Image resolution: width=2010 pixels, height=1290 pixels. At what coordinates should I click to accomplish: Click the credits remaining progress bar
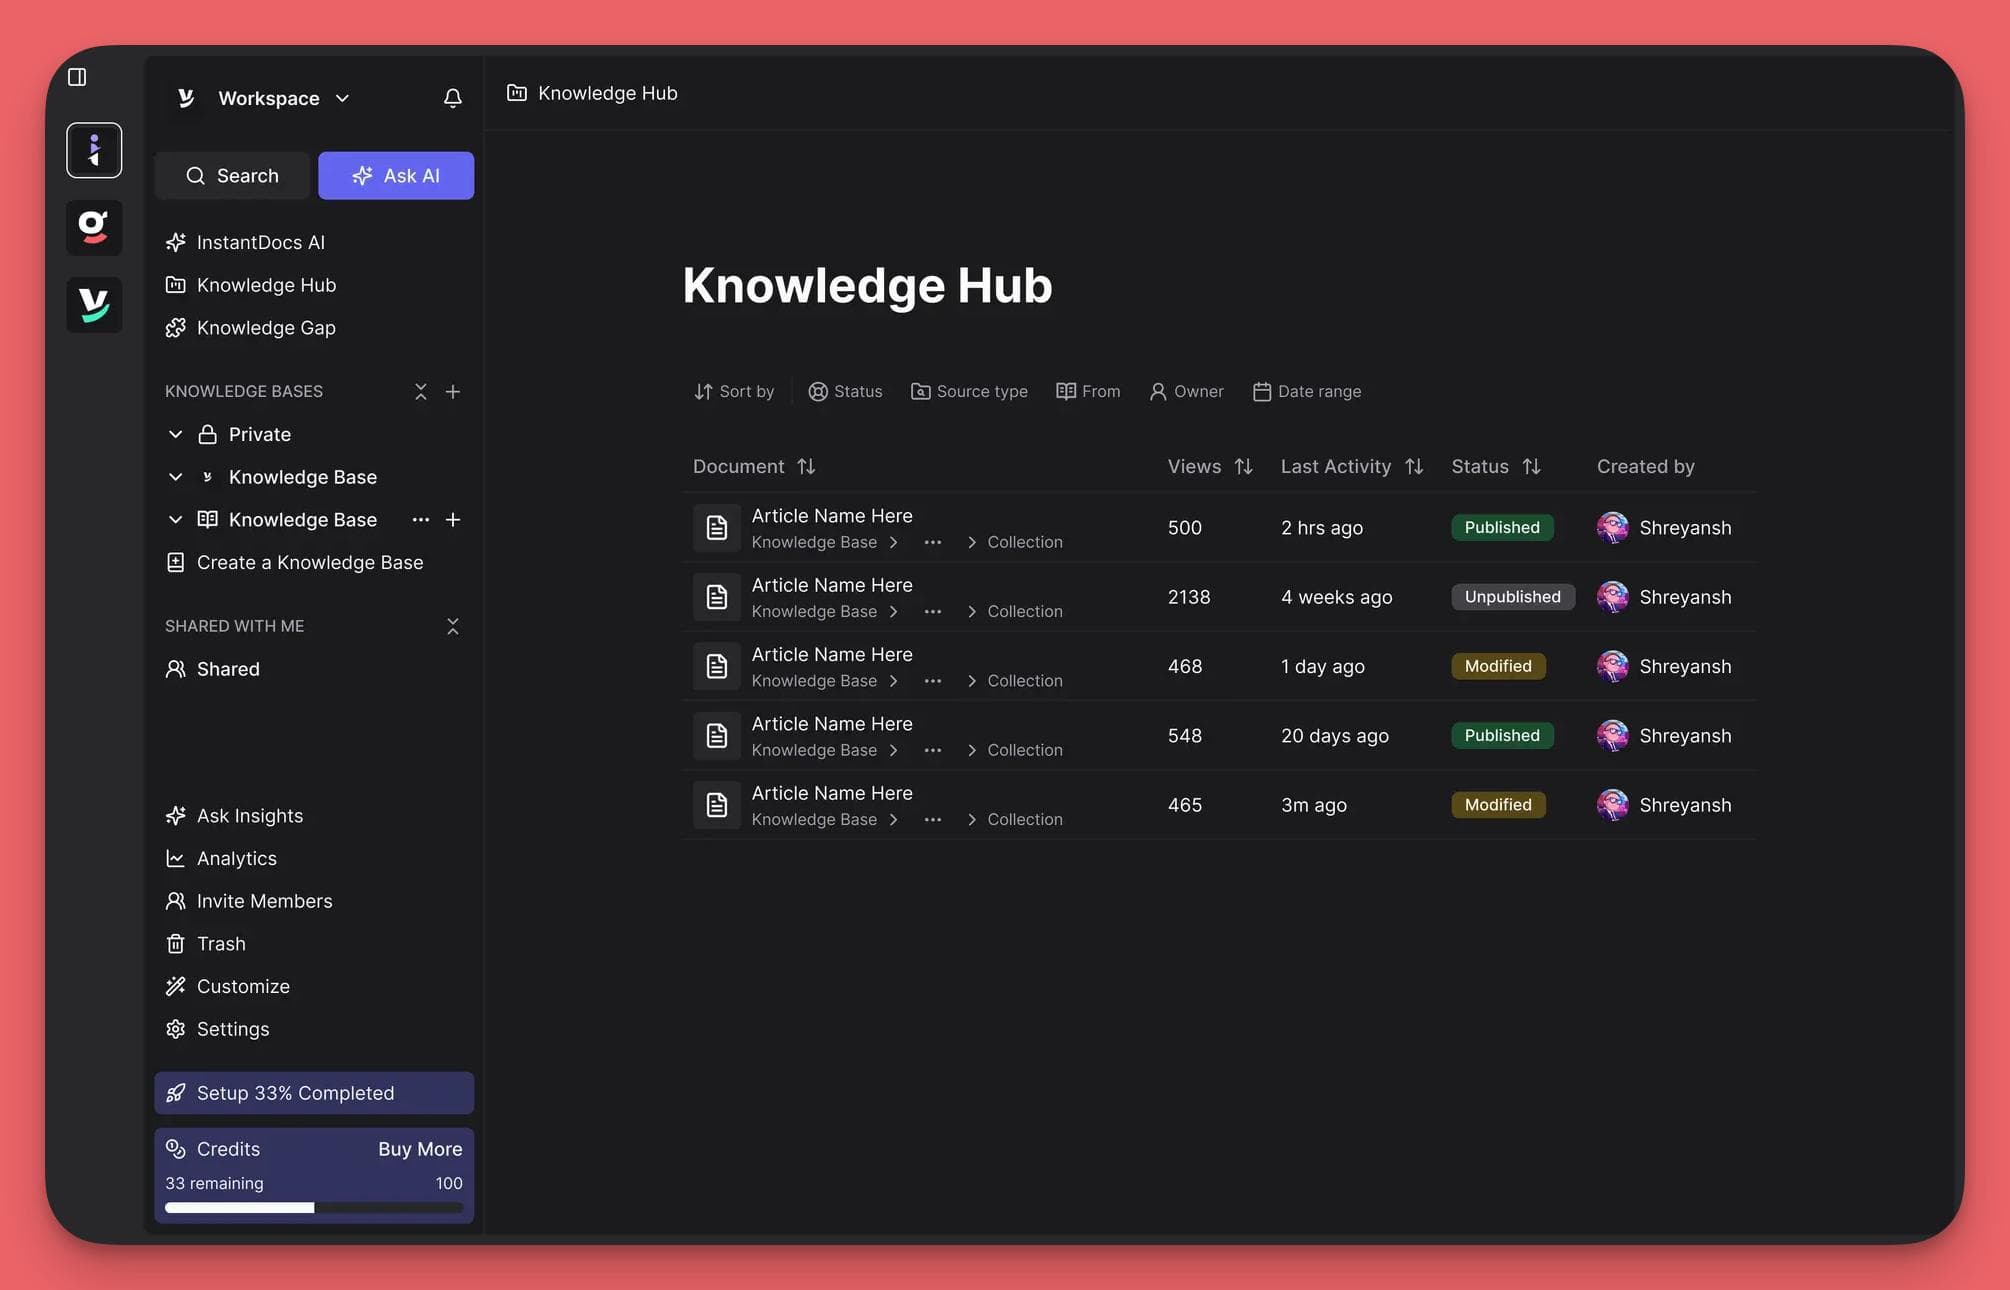(x=314, y=1207)
